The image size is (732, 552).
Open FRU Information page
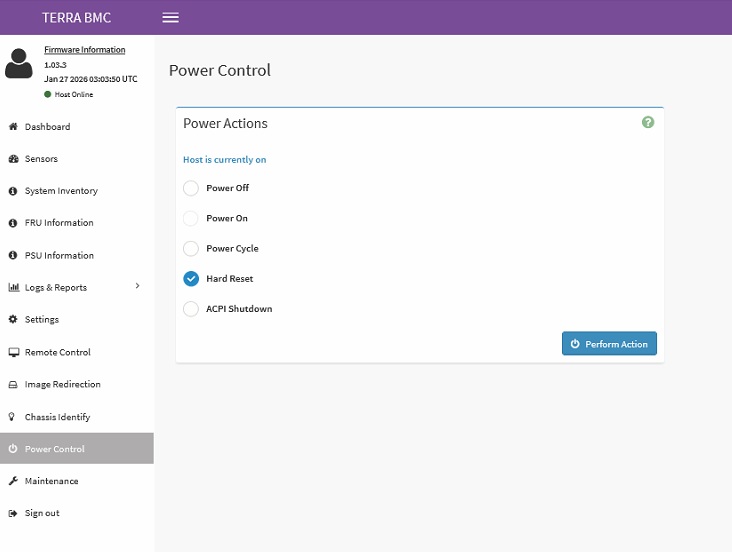77,223
